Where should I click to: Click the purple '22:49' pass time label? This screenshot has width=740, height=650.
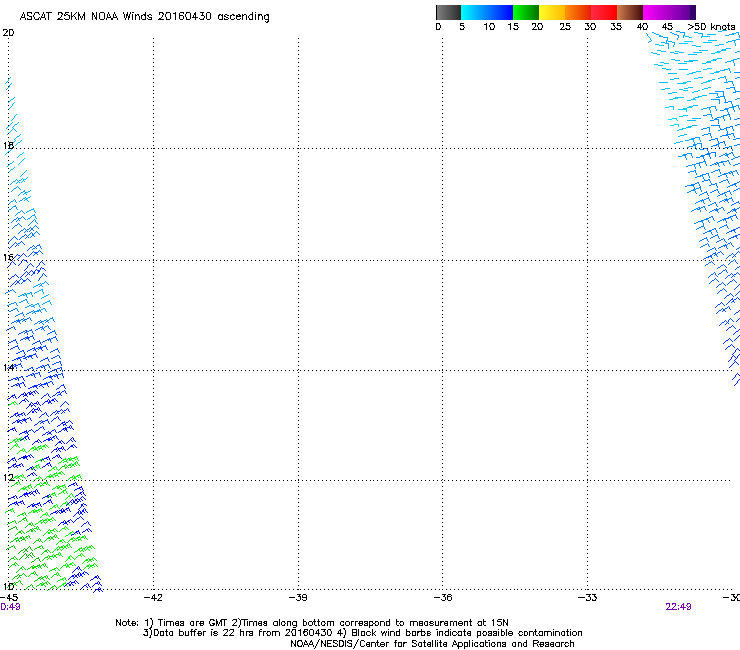pos(678,607)
